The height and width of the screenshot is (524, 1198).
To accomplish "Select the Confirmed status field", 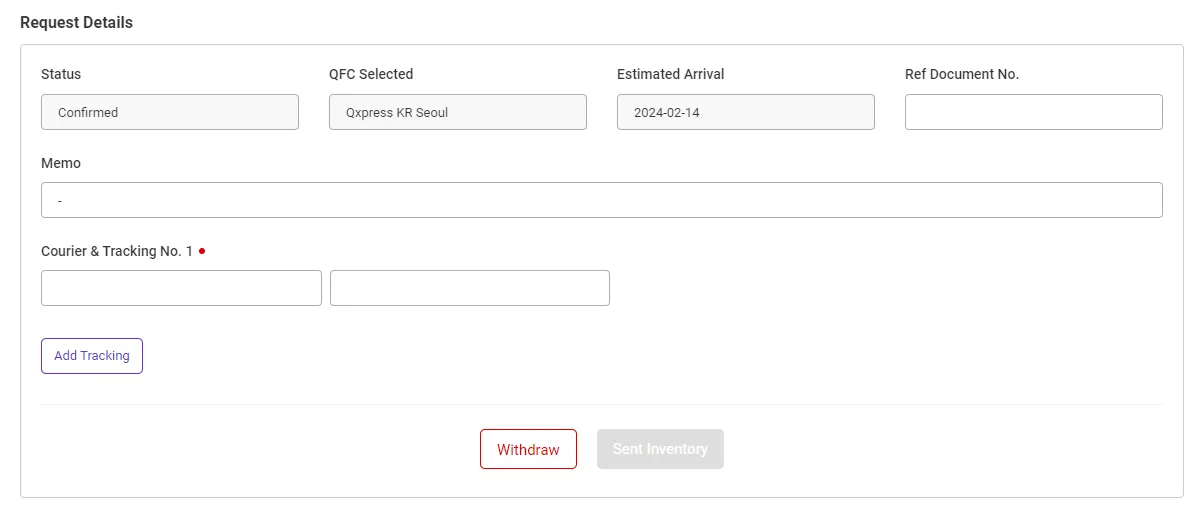I will 169,112.
